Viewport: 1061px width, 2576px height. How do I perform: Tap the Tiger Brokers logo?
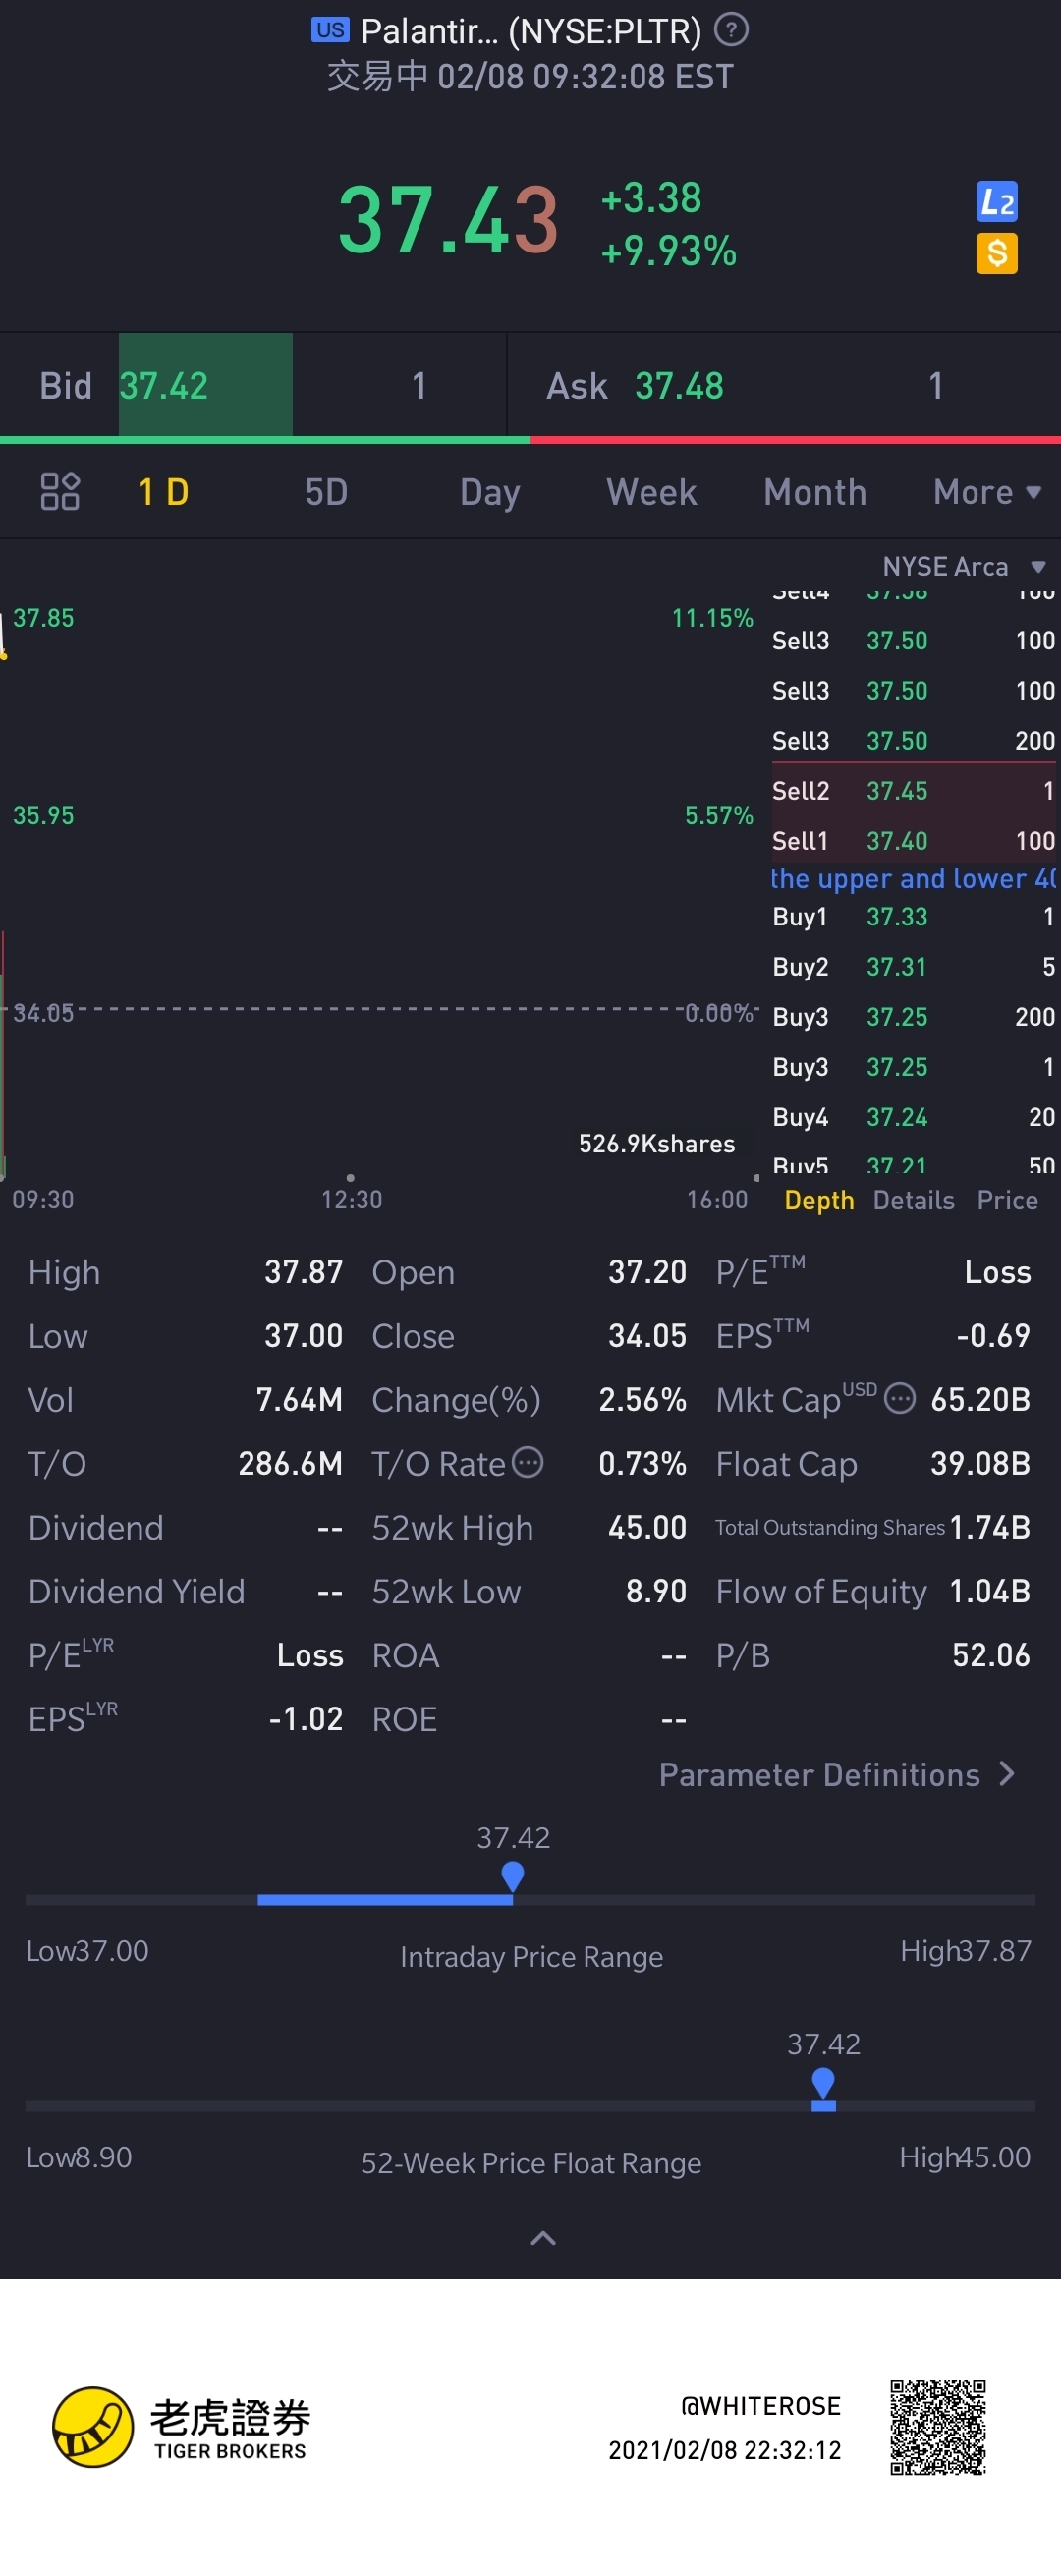tap(93, 2426)
